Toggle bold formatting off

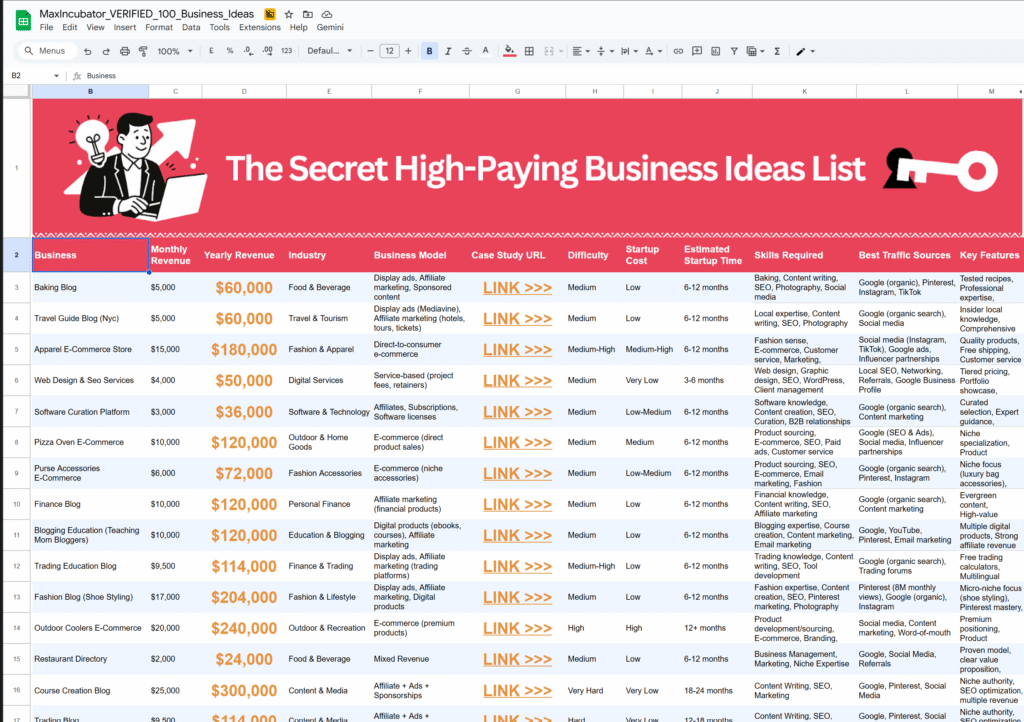click(x=429, y=51)
